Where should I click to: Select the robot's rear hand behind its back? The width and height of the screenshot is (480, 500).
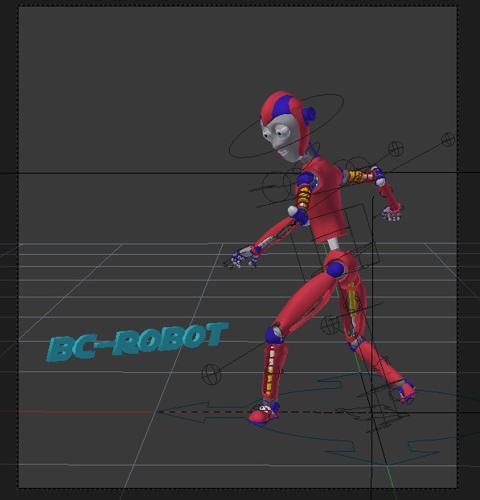pos(392,213)
